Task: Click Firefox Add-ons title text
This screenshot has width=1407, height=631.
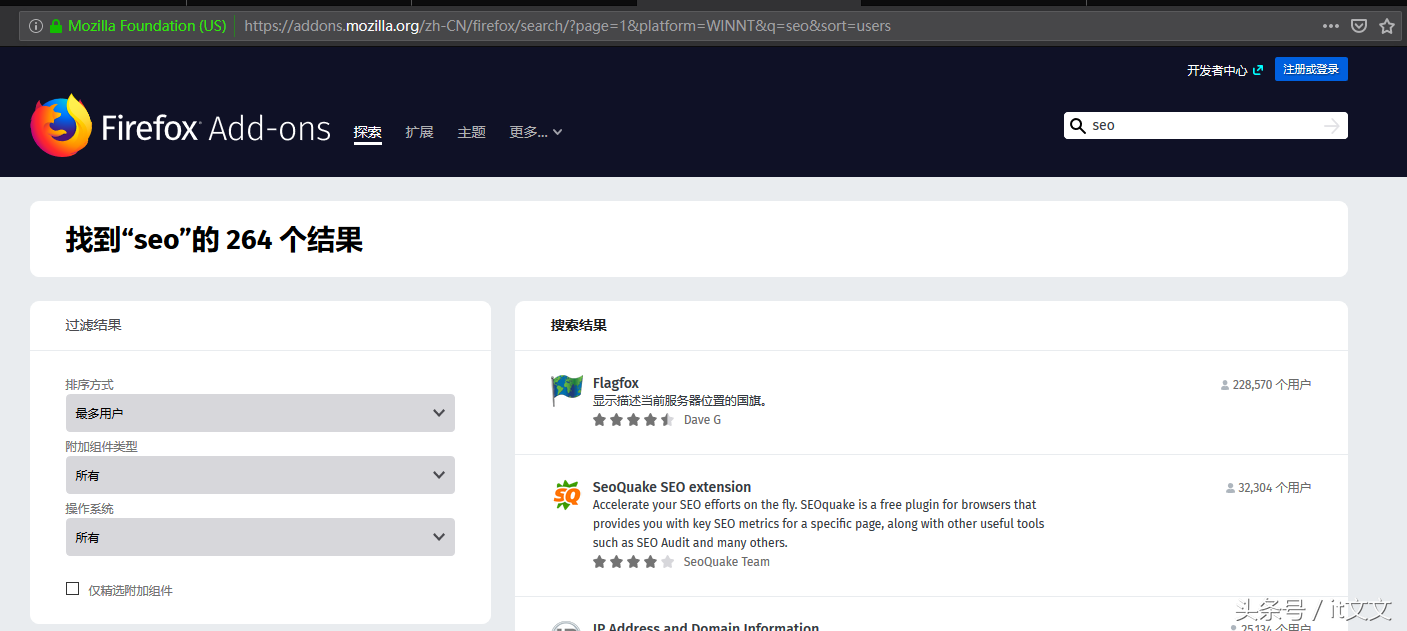Action: (216, 128)
